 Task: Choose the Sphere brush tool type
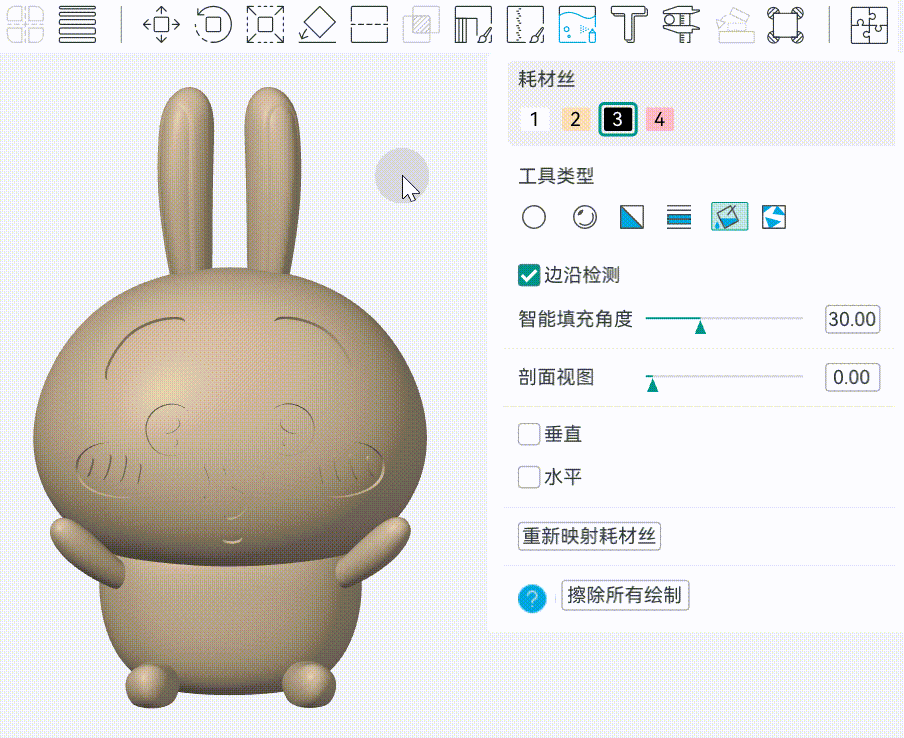pos(585,217)
